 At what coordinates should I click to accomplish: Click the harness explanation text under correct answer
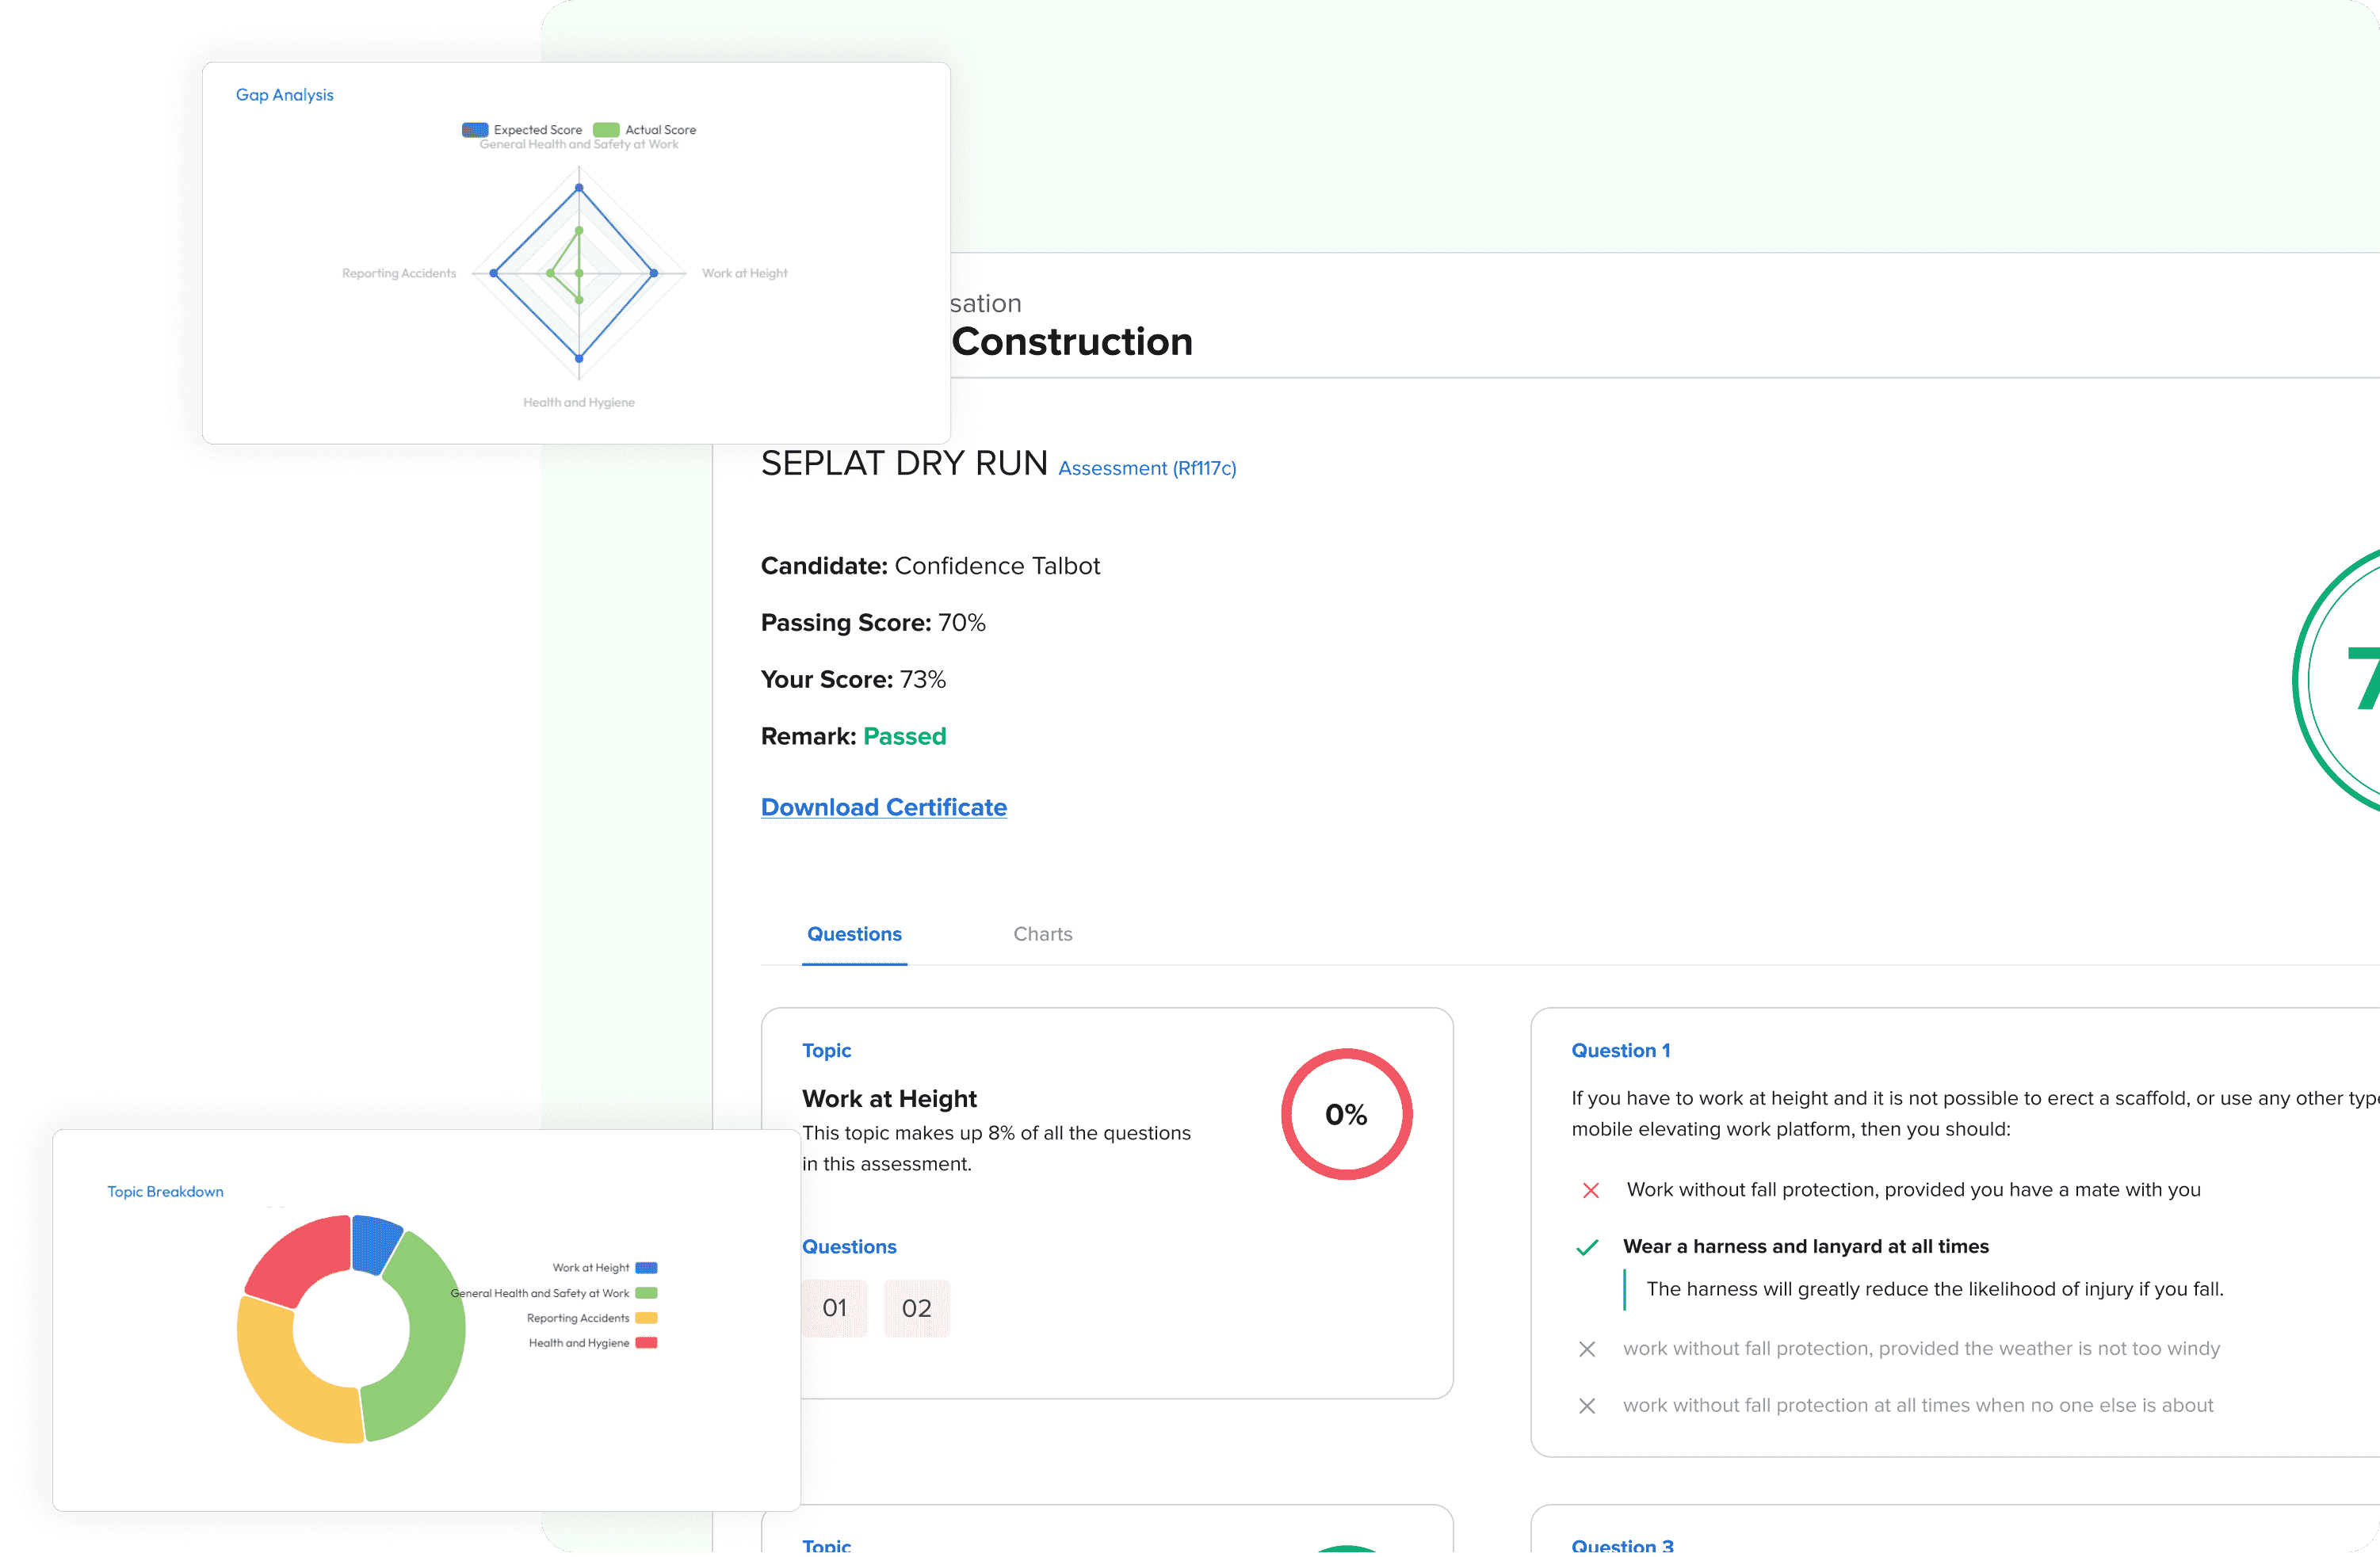click(x=1934, y=1290)
